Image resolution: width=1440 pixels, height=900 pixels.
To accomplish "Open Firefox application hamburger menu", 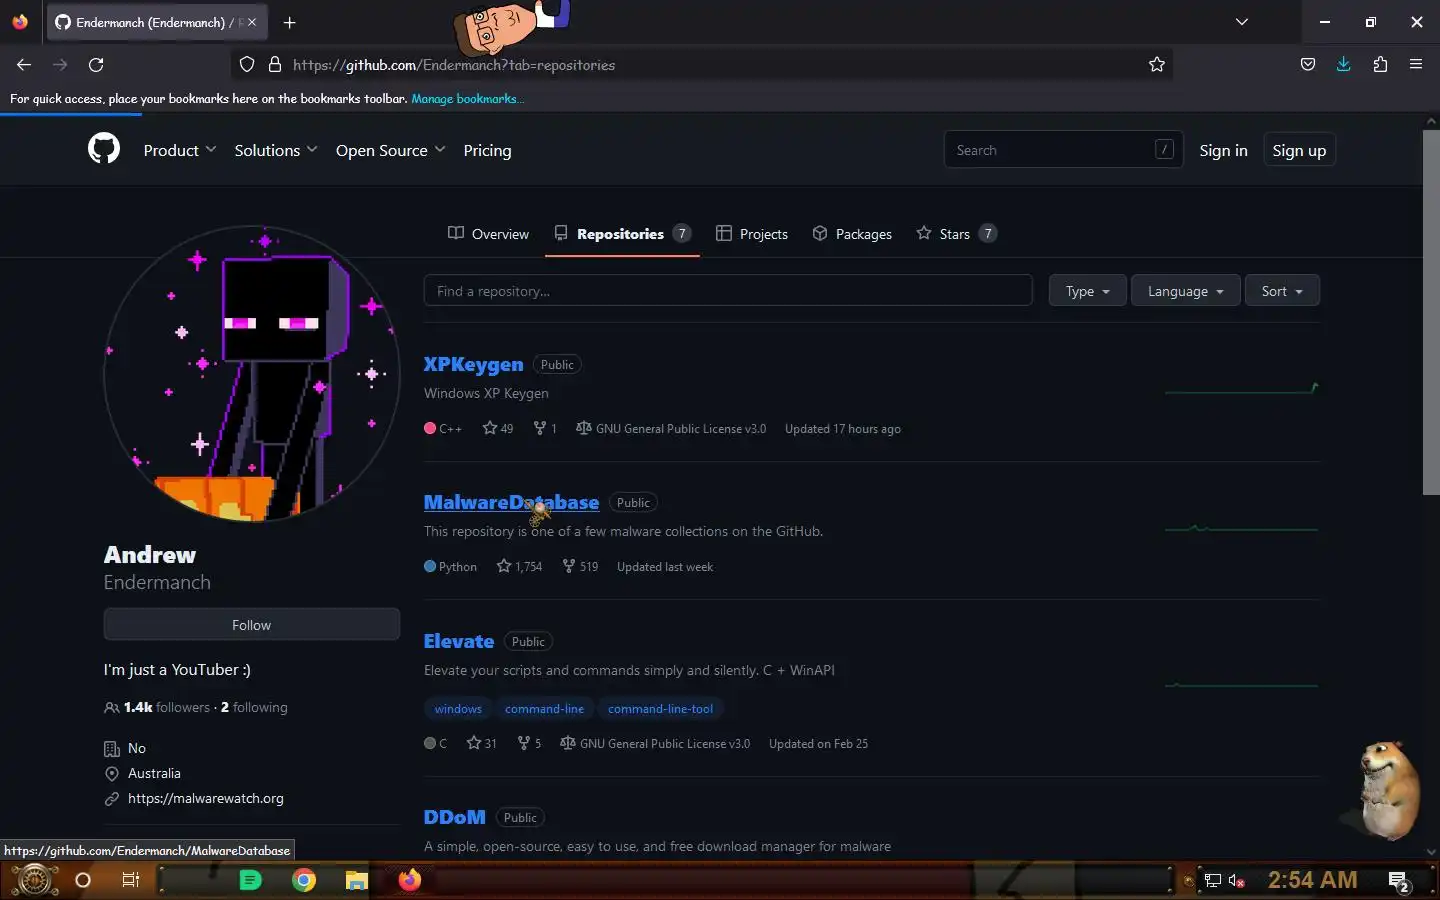I will click(1416, 64).
